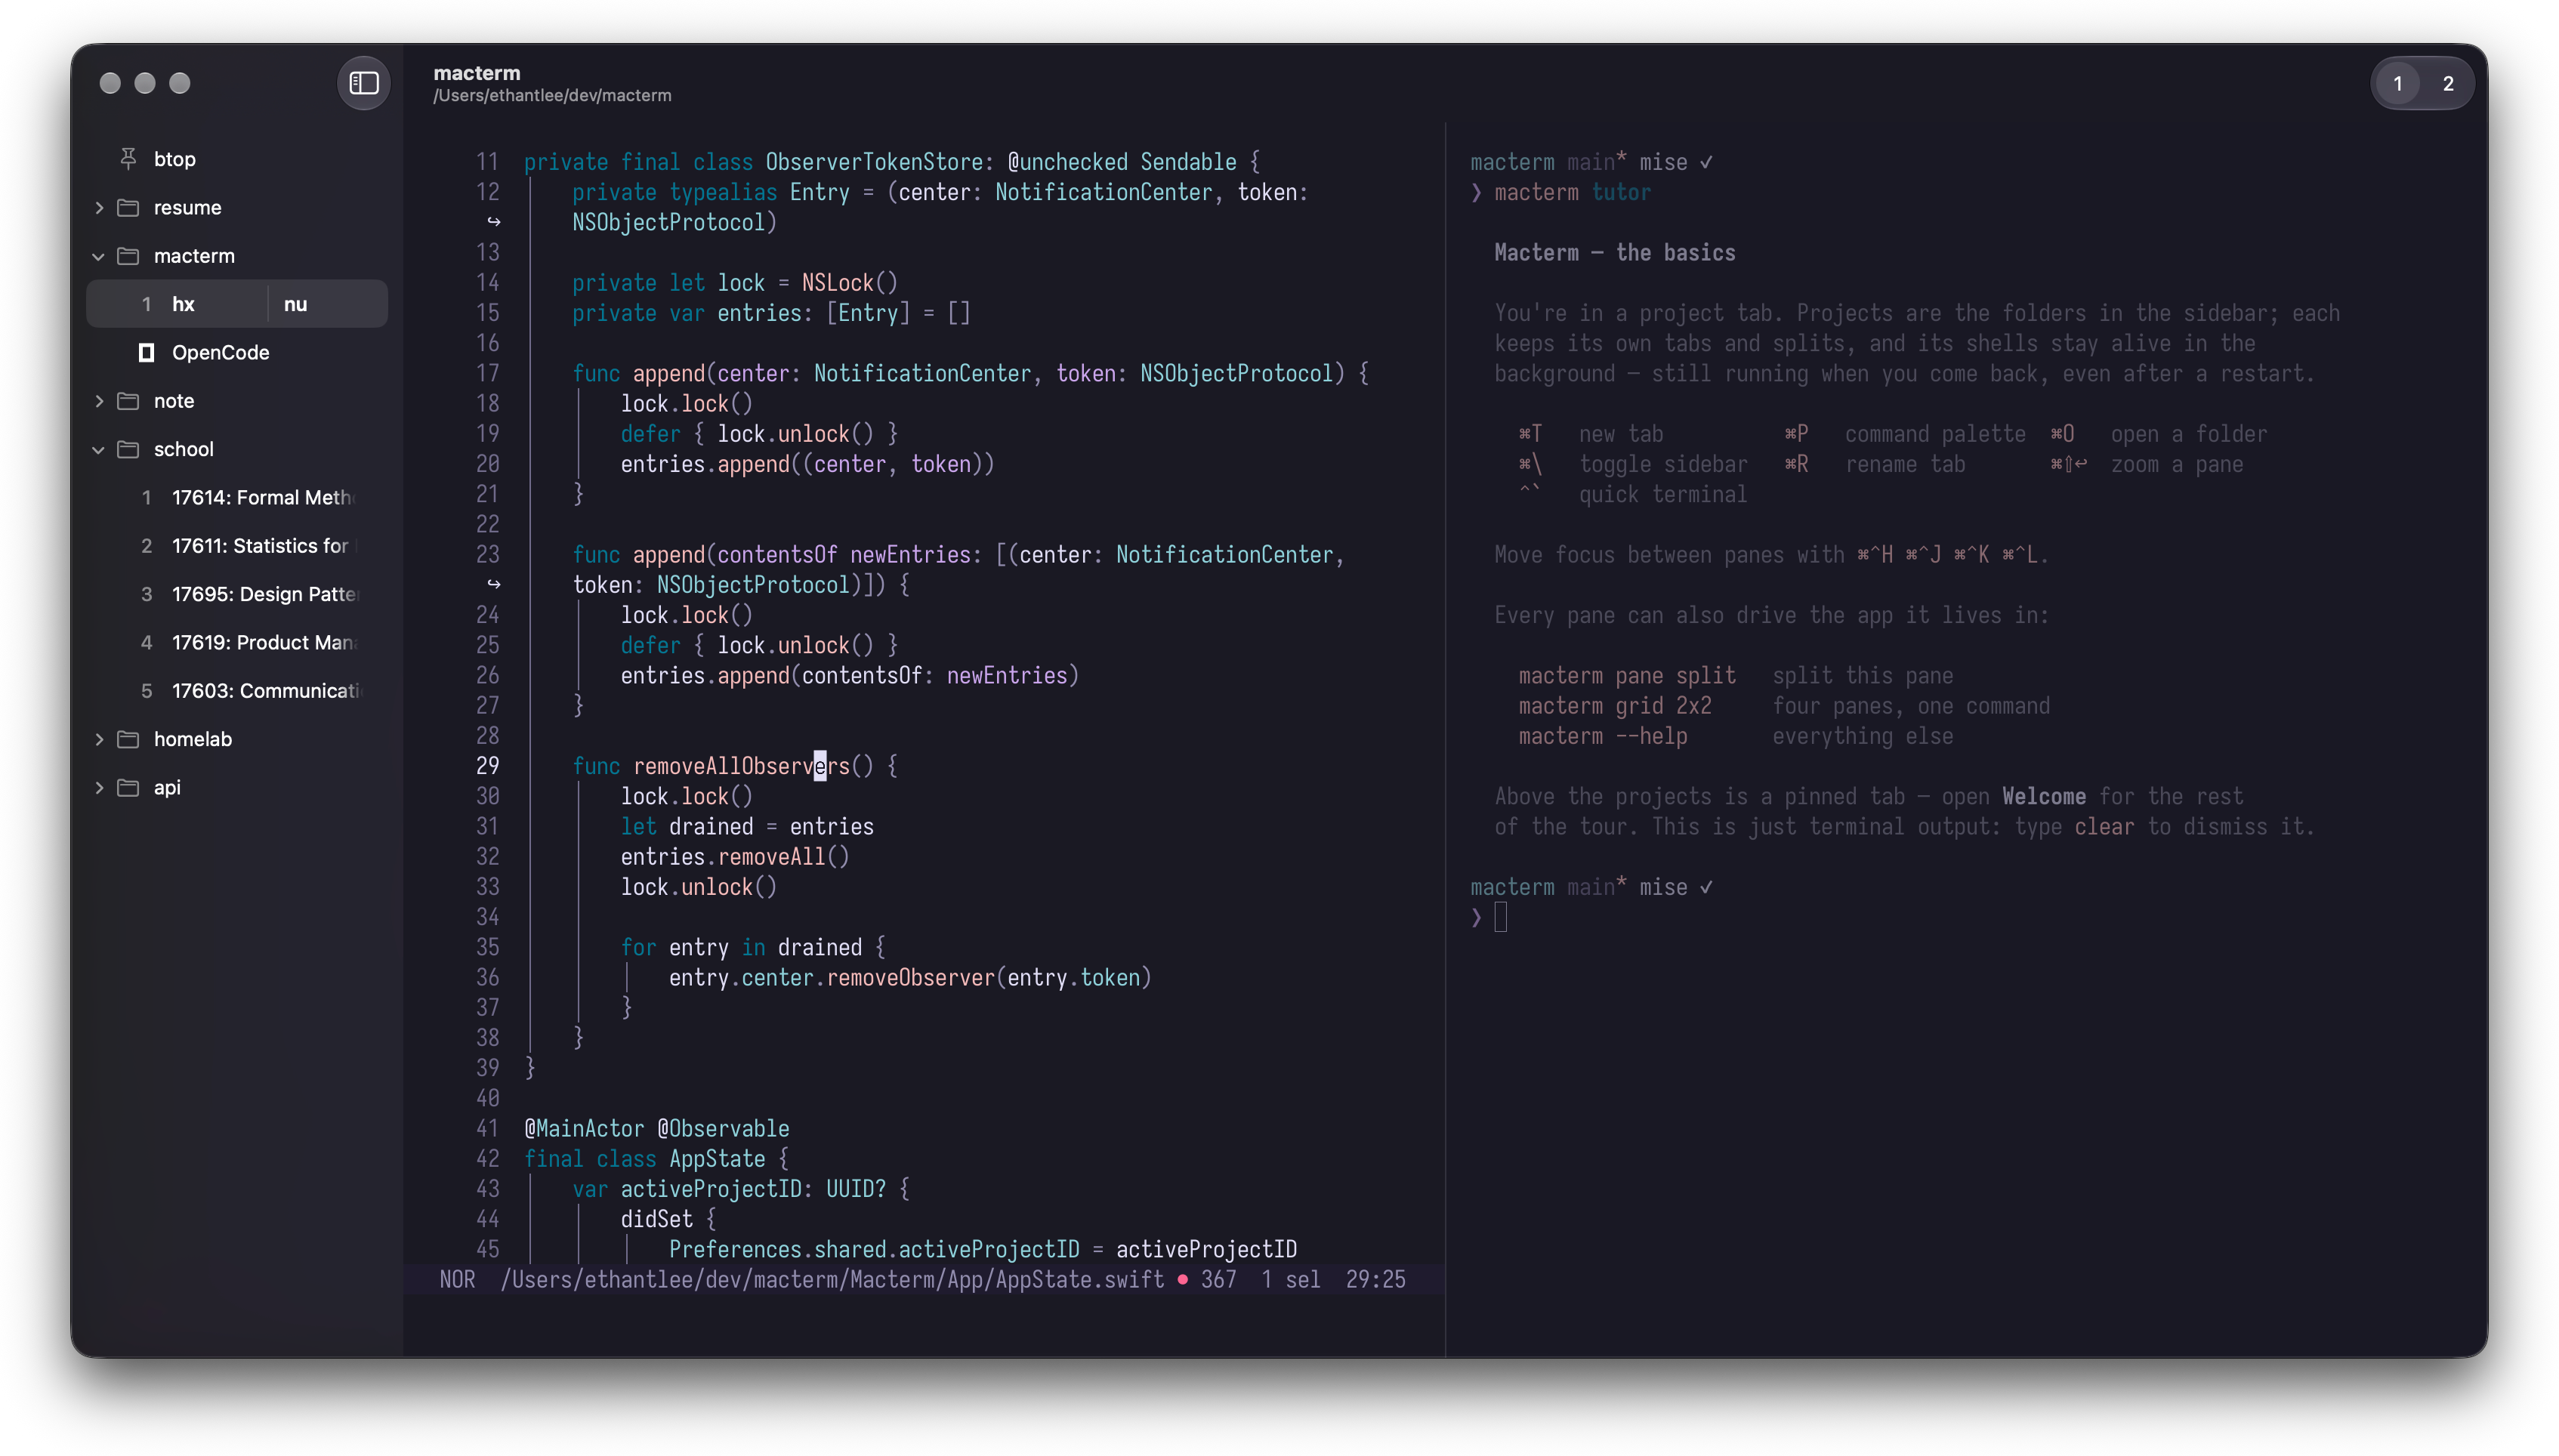Click the /Users/ethantlee/dev/macterm path subtitle
This screenshot has height=1456, width=2559.
click(x=552, y=96)
